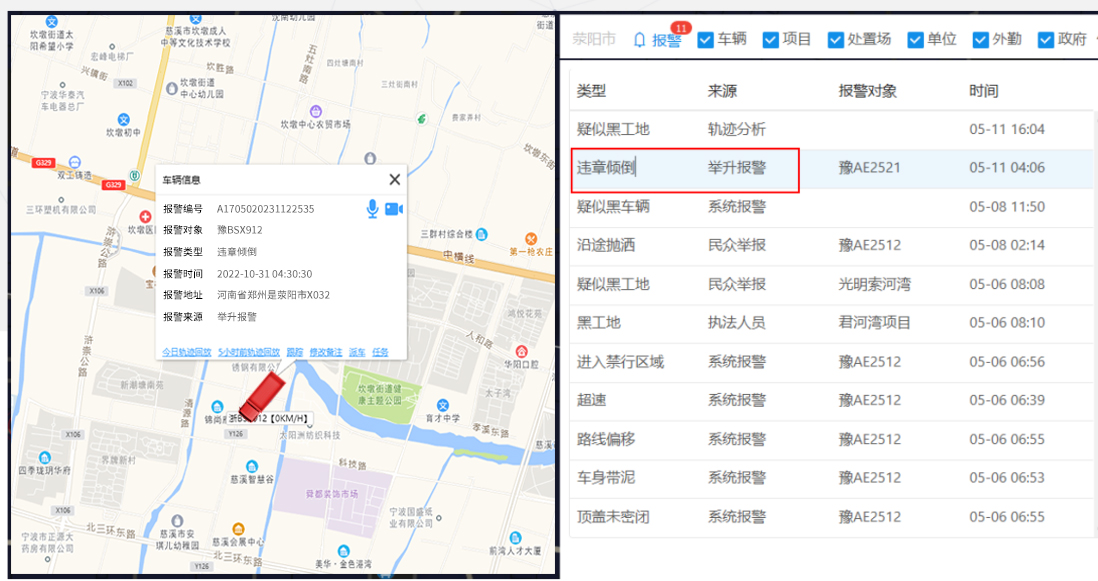Close the 车辆信息 popup
Image resolution: width=1098 pixels, height=581 pixels.
click(x=394, y=179)
